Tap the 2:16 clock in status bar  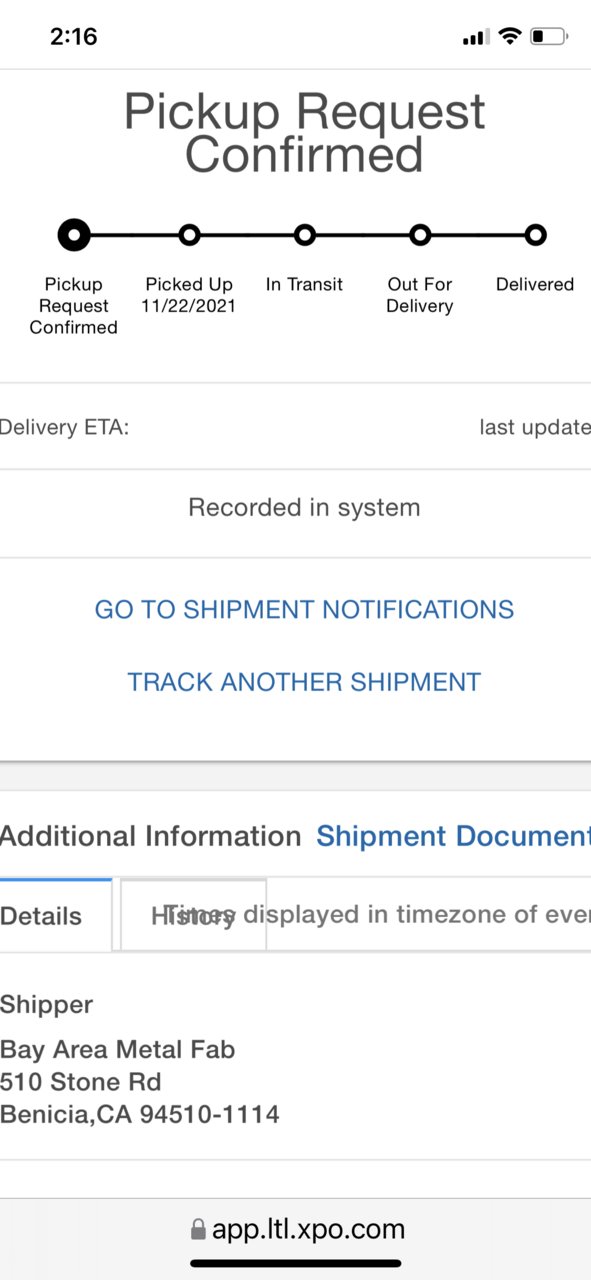74,37
